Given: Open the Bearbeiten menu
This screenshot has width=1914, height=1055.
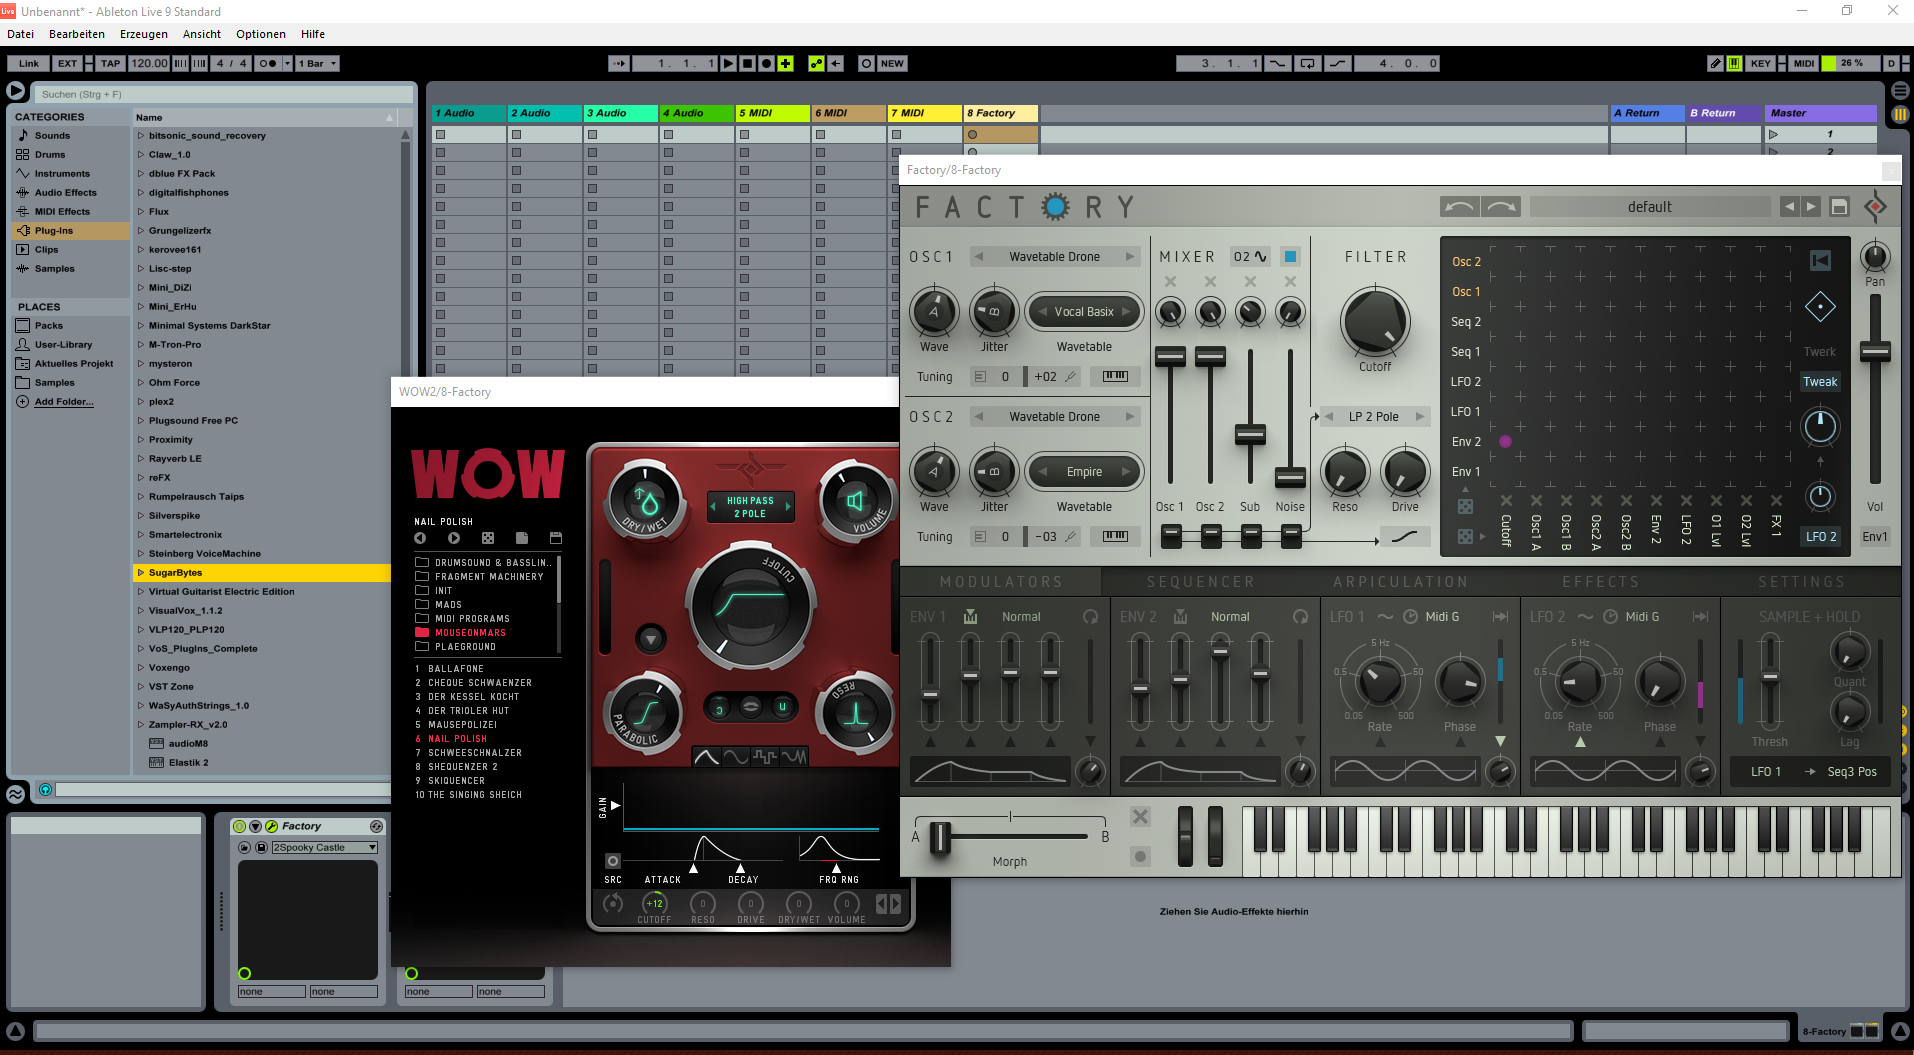Looking at the screenshot, I should pyautogui.click(x=77, y=34).
